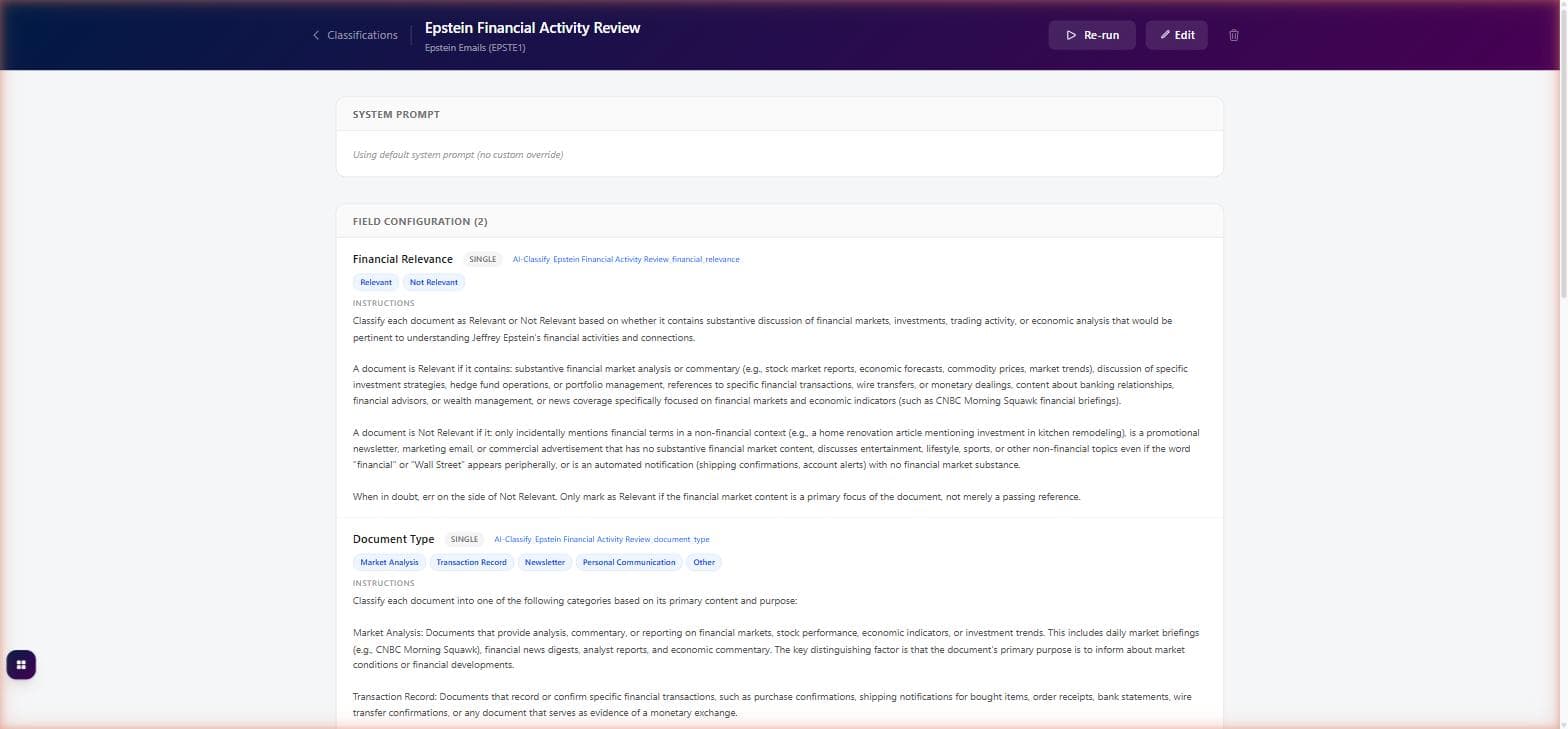1568x729 pixels.
Task: Open the grid launcher icon at bottom left
Action: (21, 665)
